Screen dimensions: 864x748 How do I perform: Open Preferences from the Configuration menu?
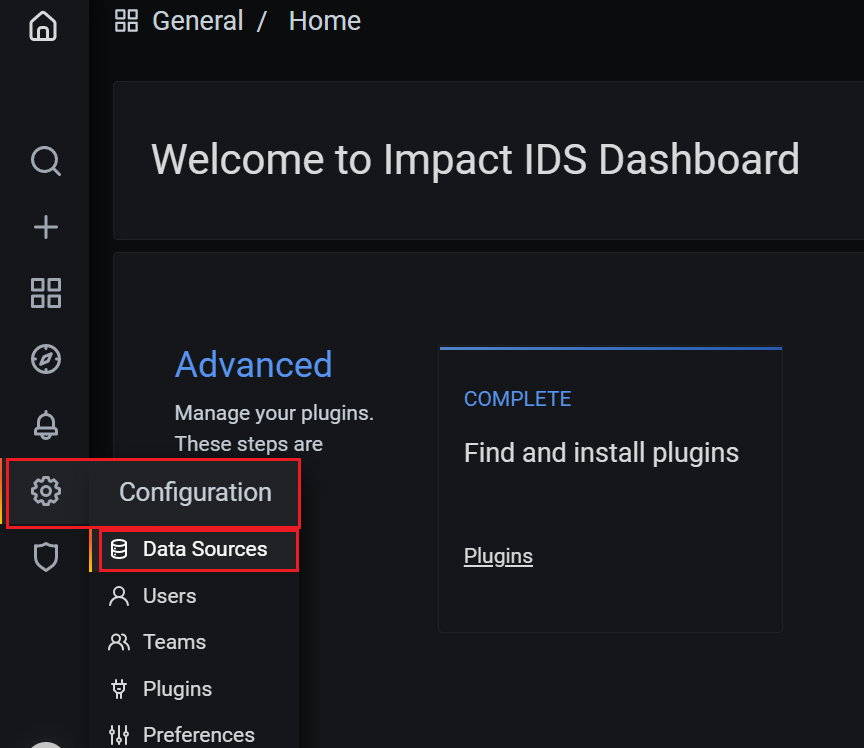tap(198, 735)
